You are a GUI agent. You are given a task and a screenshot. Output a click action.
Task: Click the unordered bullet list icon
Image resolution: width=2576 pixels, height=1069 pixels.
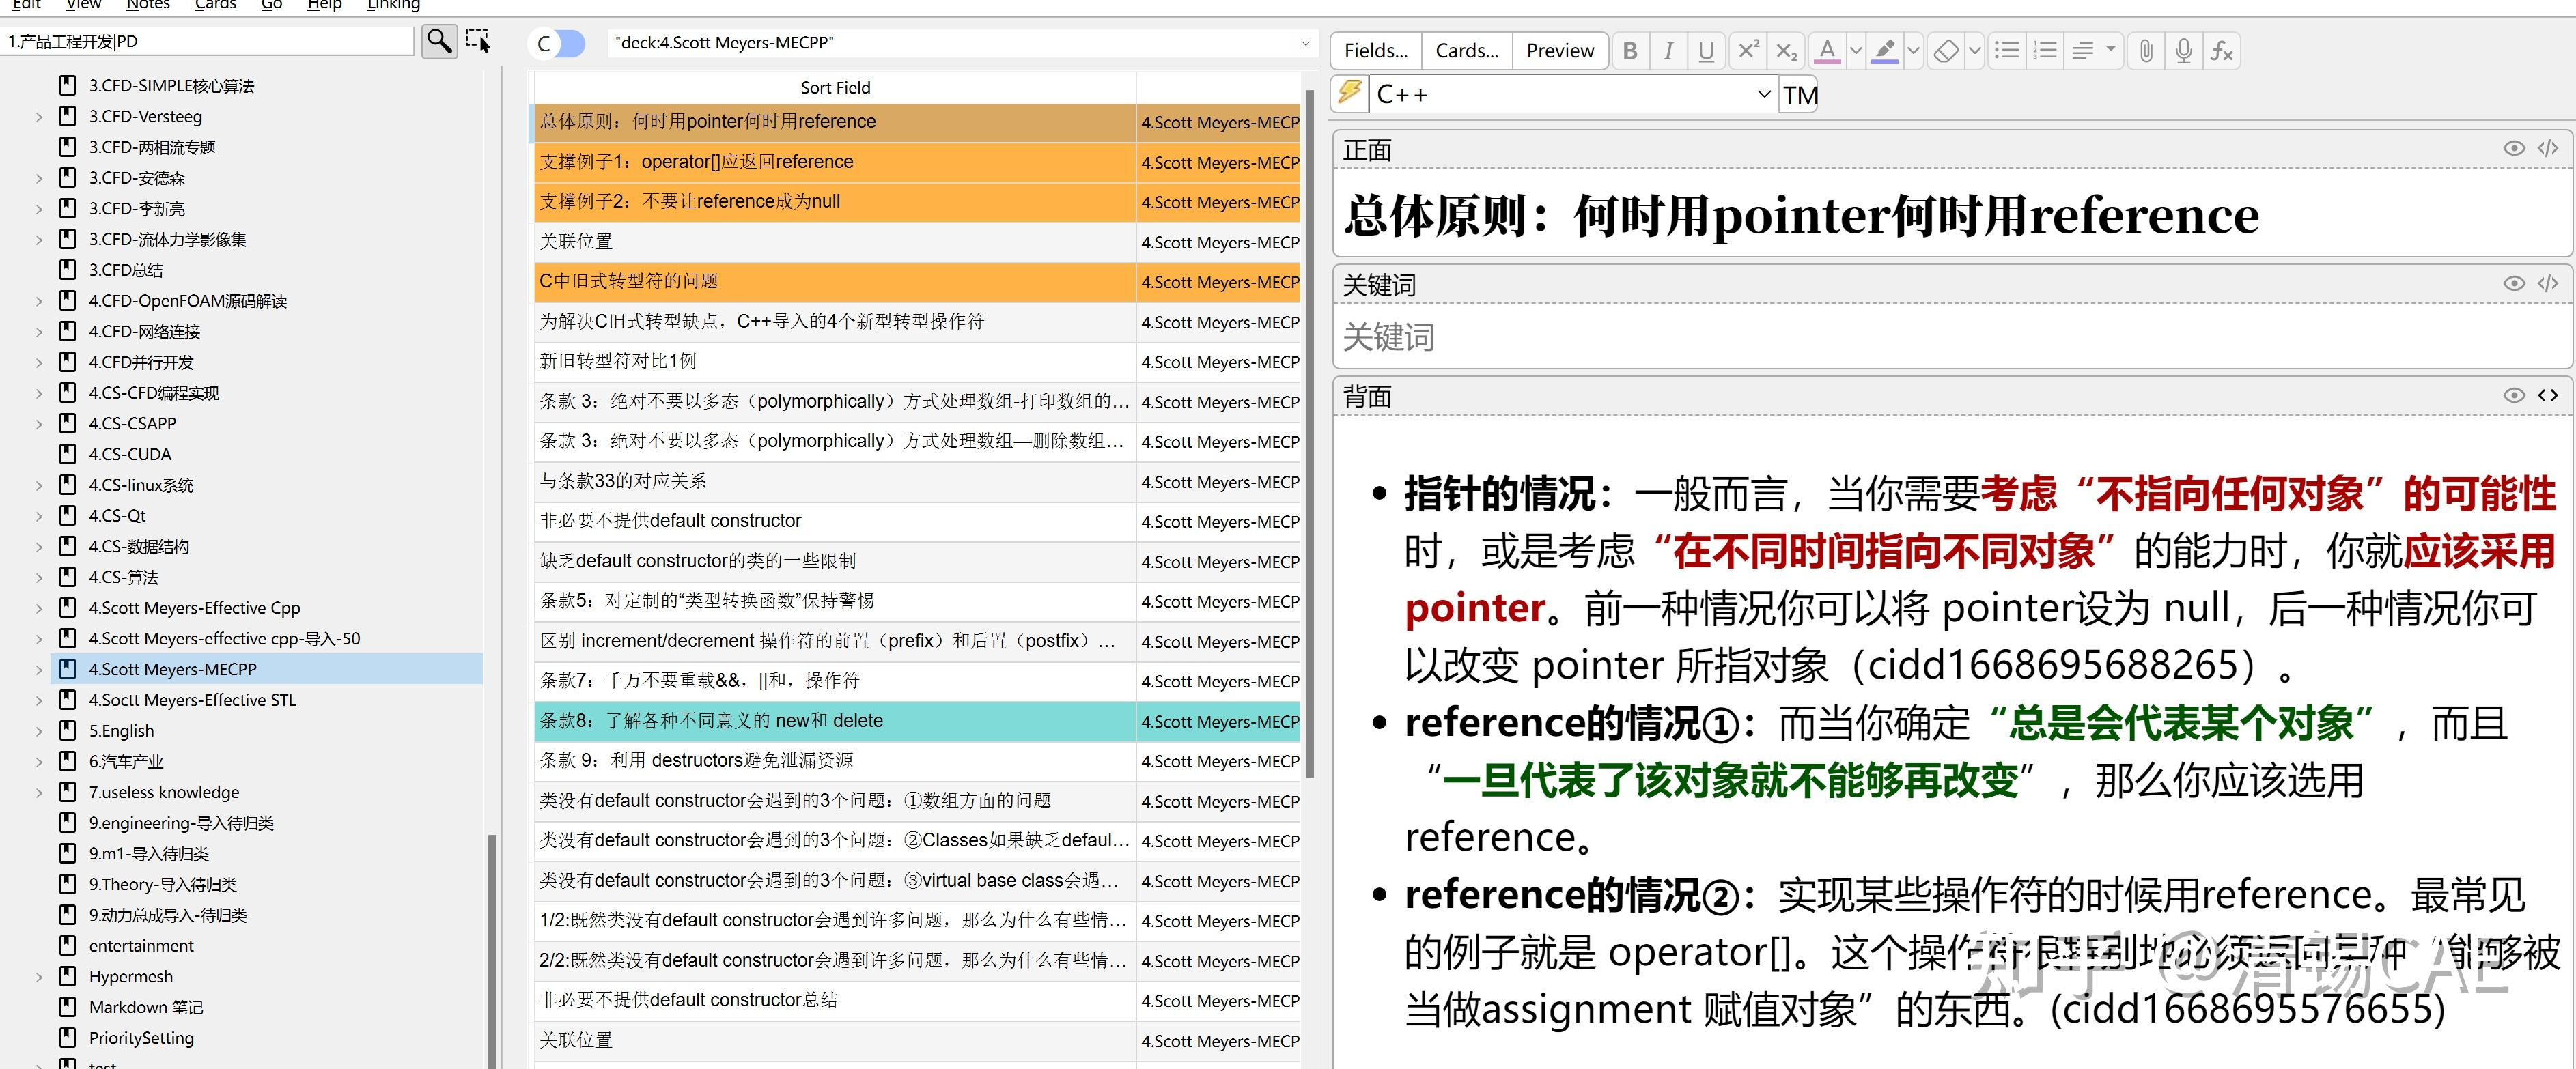[x=2006, y=51]
